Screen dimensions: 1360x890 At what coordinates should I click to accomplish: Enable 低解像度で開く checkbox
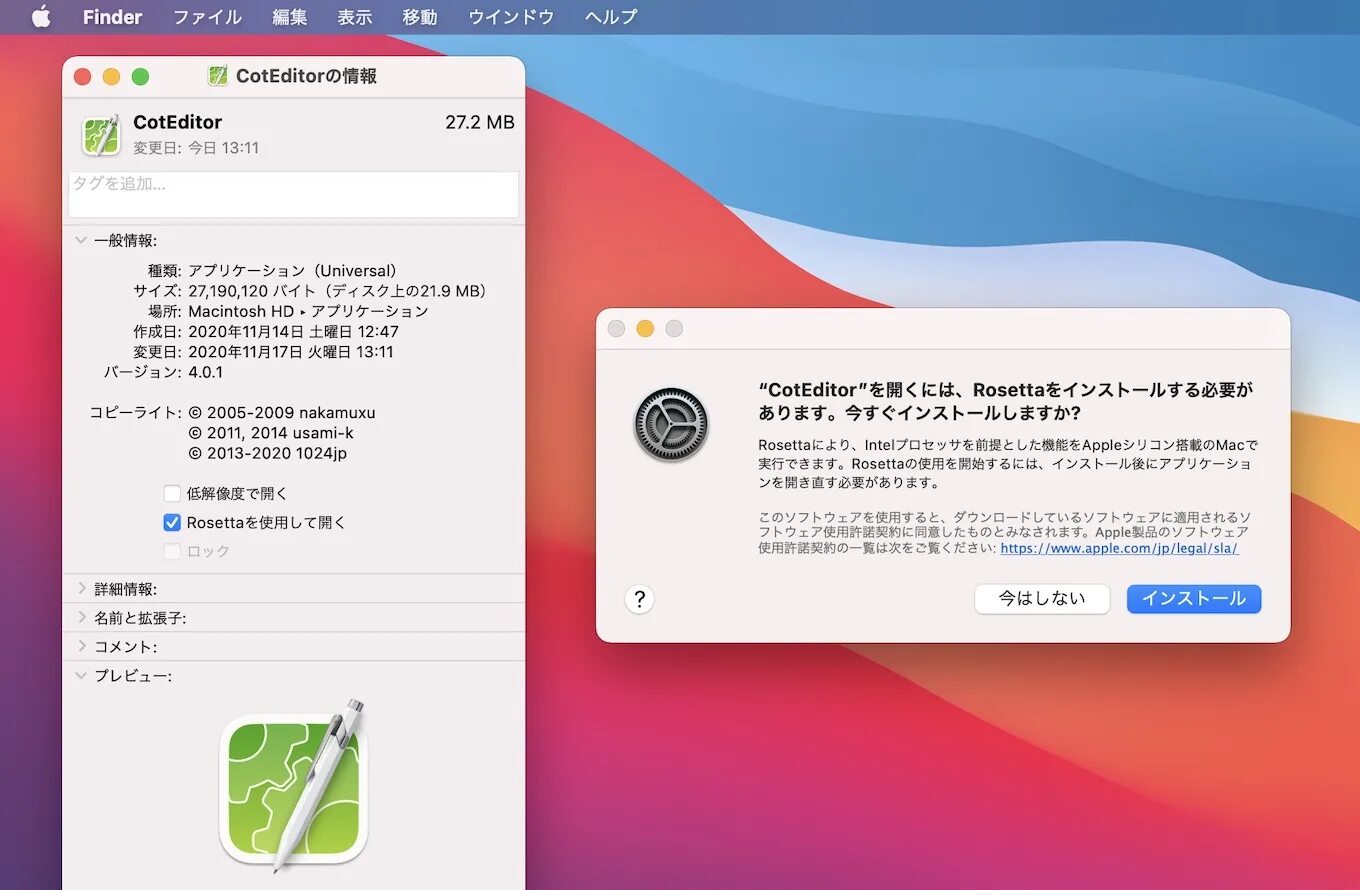coord(172,493)
